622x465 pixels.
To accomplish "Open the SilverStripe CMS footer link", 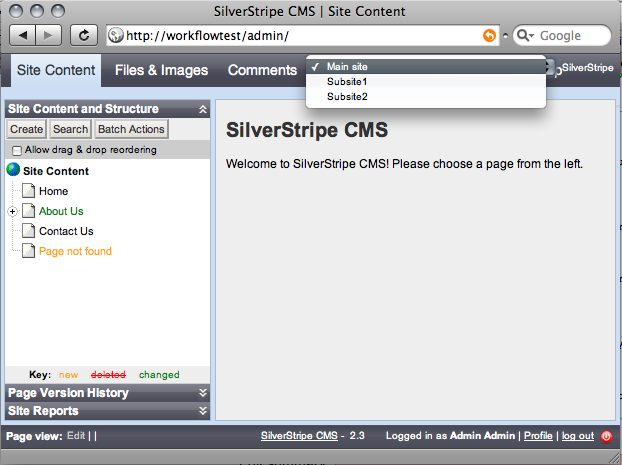I will pos(299,436).
